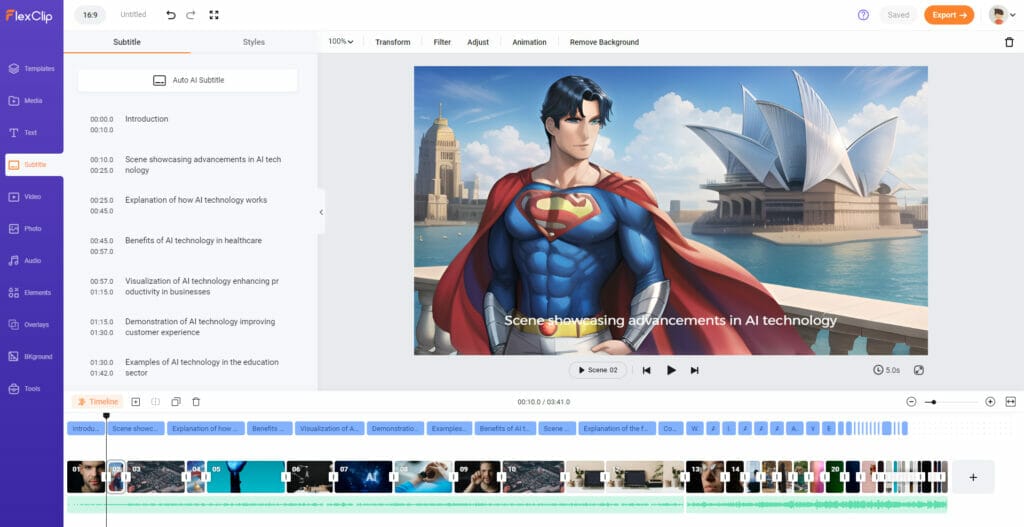Zoom out the timeline with minus icon

912,402
